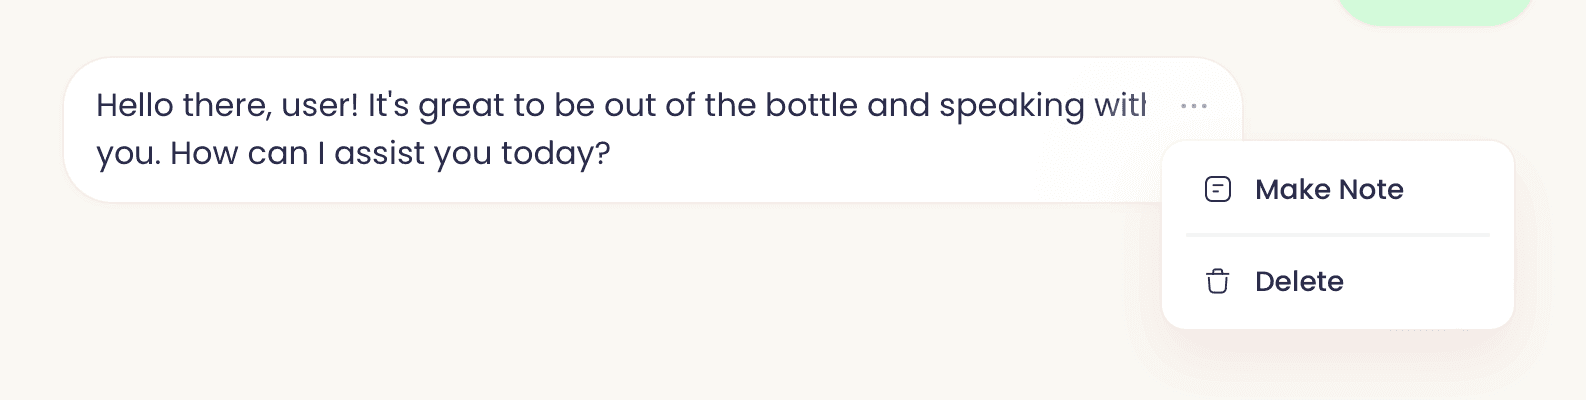The image size is (1586, 400).
Task: Click the word "speaking" in the message
Action: coord(1011,106)
